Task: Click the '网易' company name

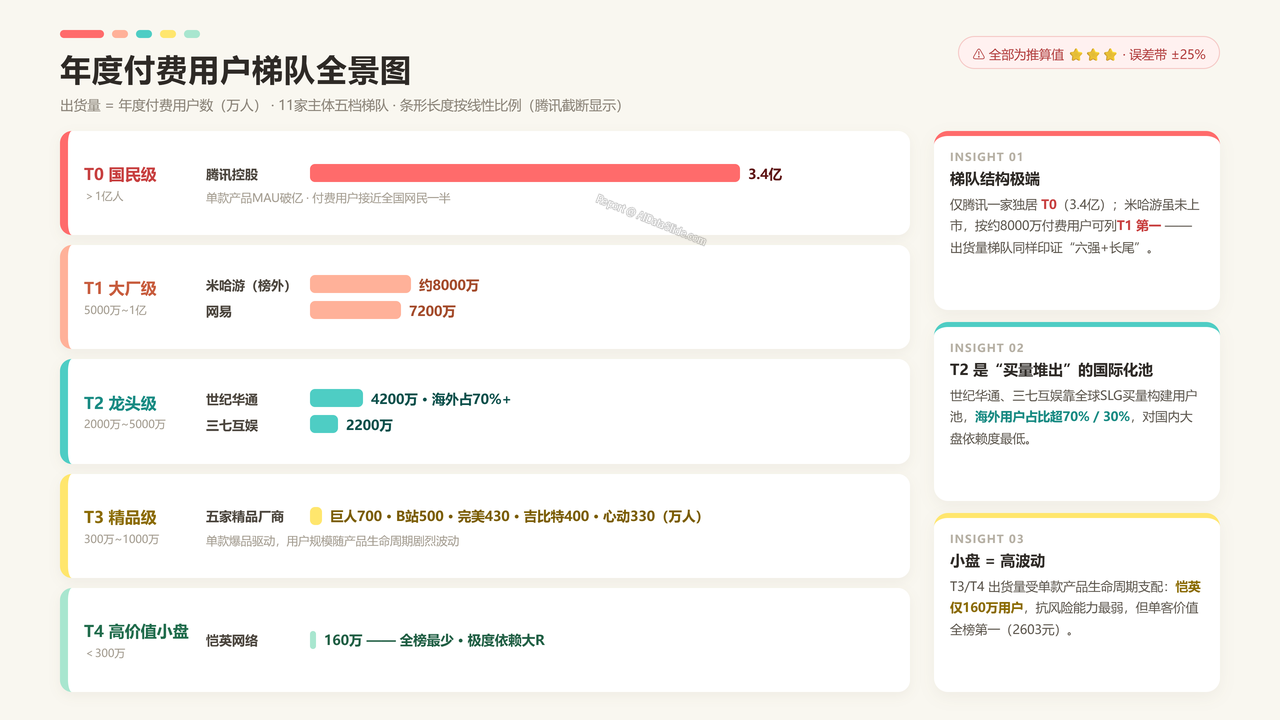Action: pyautogui.click(x=219, y=311)
